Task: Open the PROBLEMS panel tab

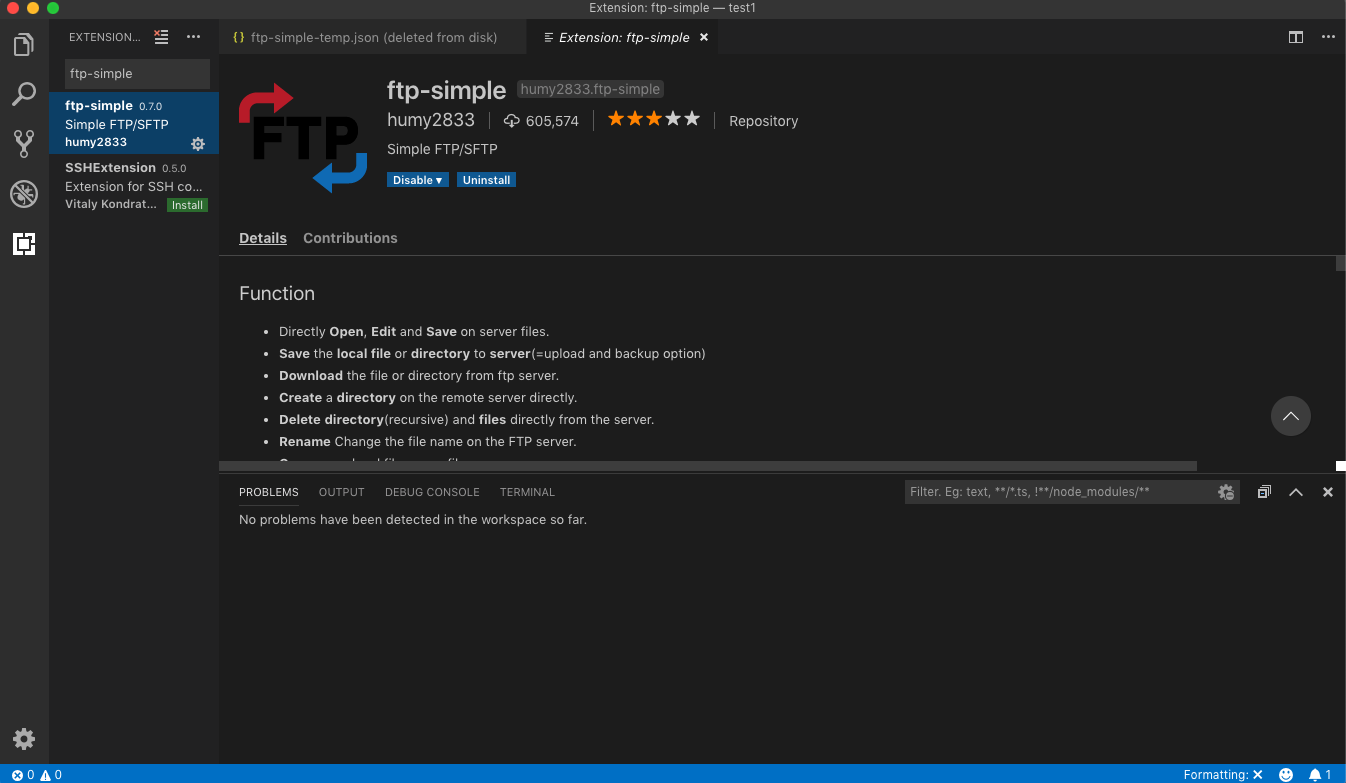Action: (269, 492)
